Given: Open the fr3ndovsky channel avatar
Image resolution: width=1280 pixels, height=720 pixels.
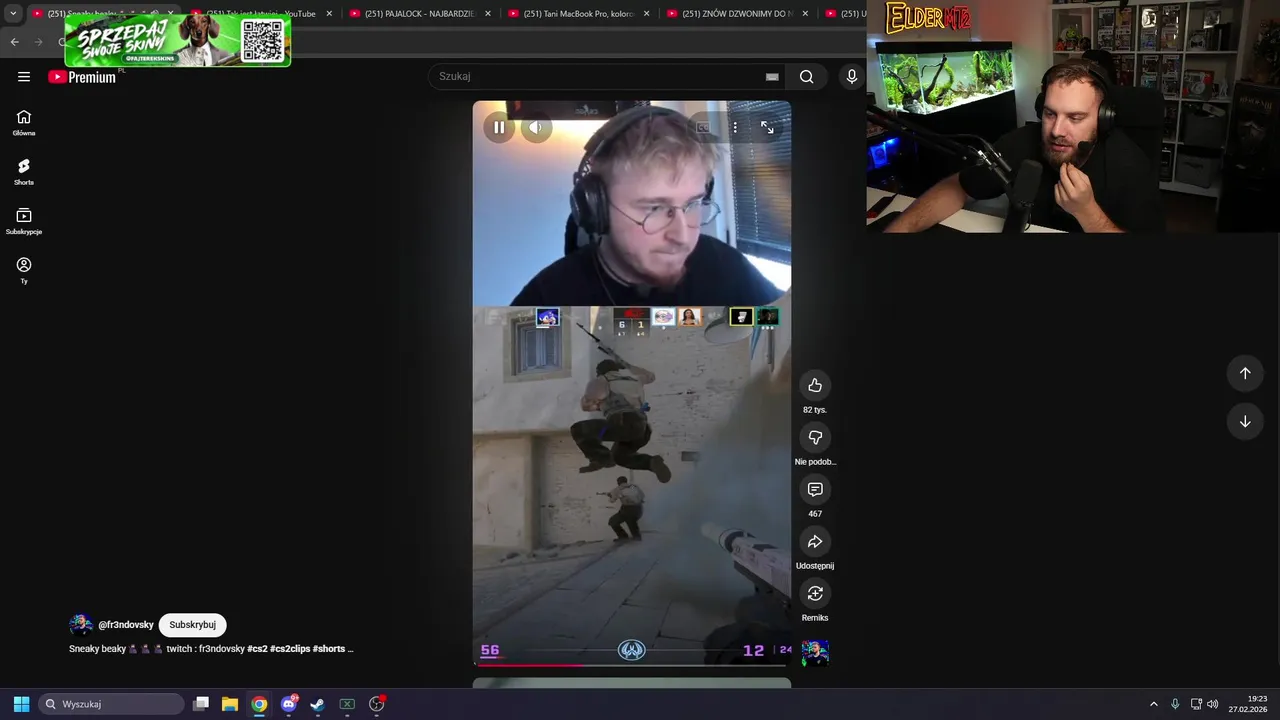Looking at the screenshot, I should coord(81,625).
